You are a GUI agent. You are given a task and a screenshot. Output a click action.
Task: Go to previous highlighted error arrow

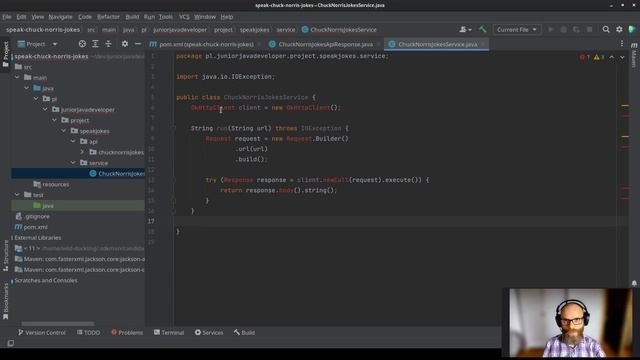[x=611, y=57]
